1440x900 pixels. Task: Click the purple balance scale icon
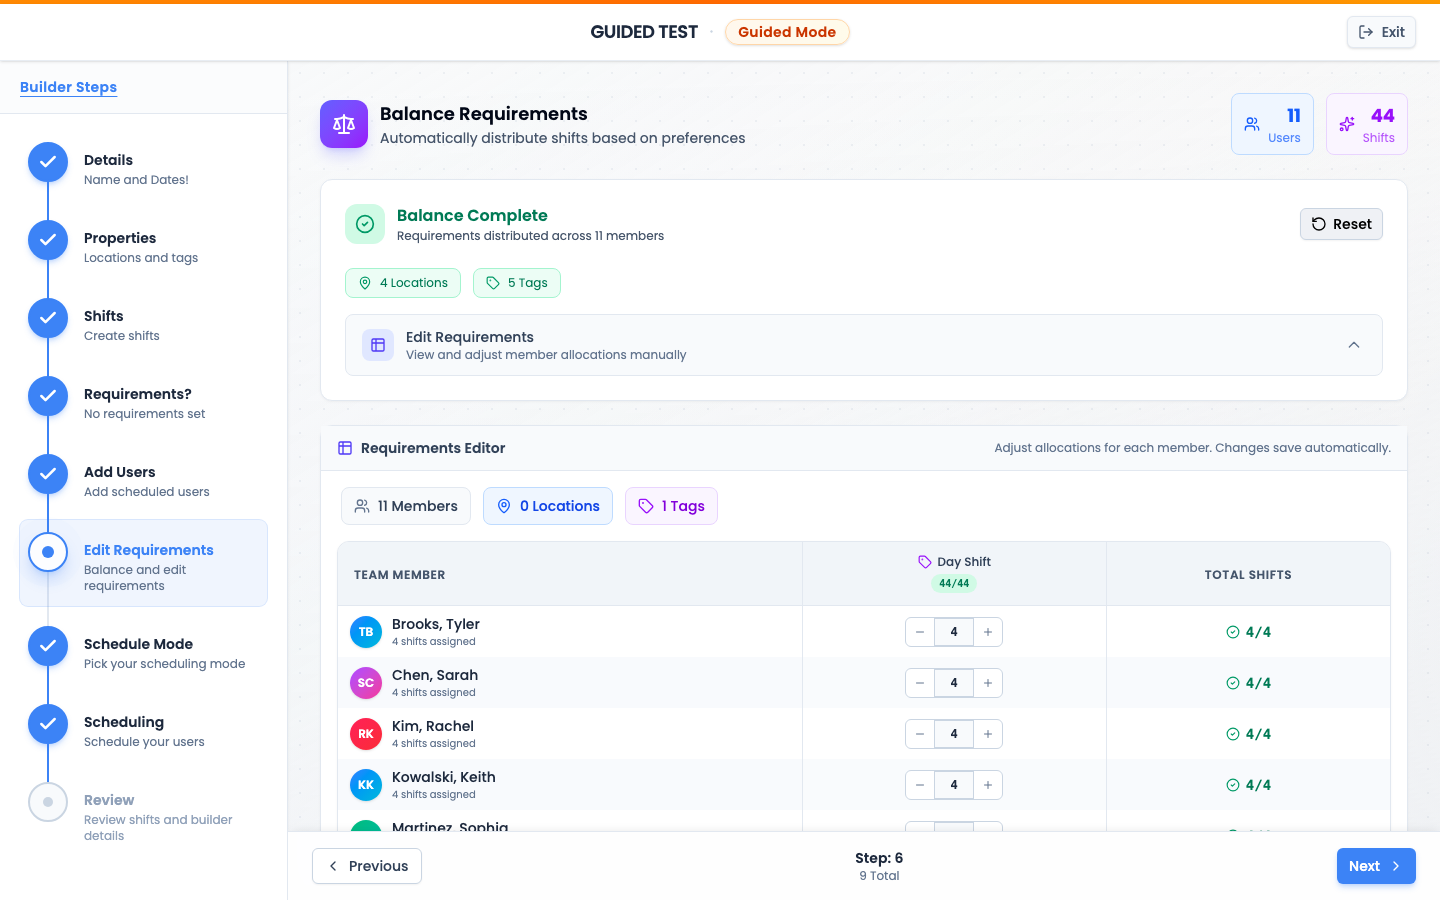pos(344,124)
